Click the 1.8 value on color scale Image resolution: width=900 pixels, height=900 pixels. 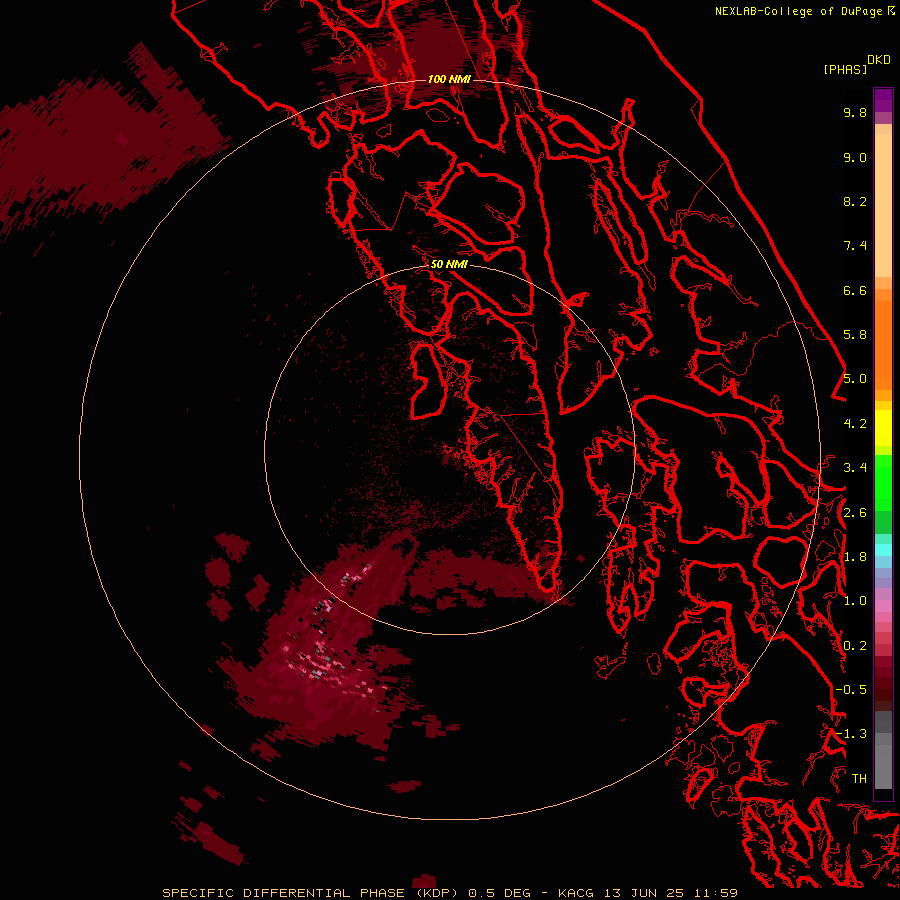coord(855,556)
